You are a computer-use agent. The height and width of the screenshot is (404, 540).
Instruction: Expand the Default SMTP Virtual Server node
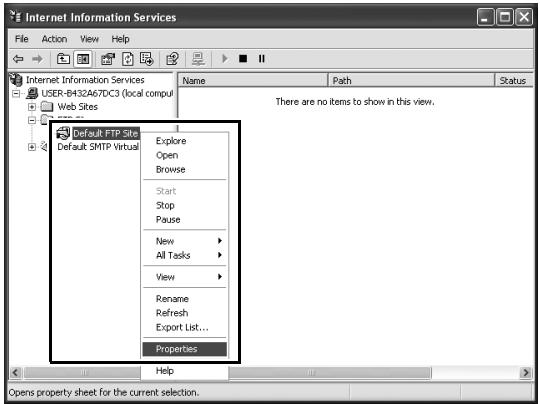[x=32, y=147]
